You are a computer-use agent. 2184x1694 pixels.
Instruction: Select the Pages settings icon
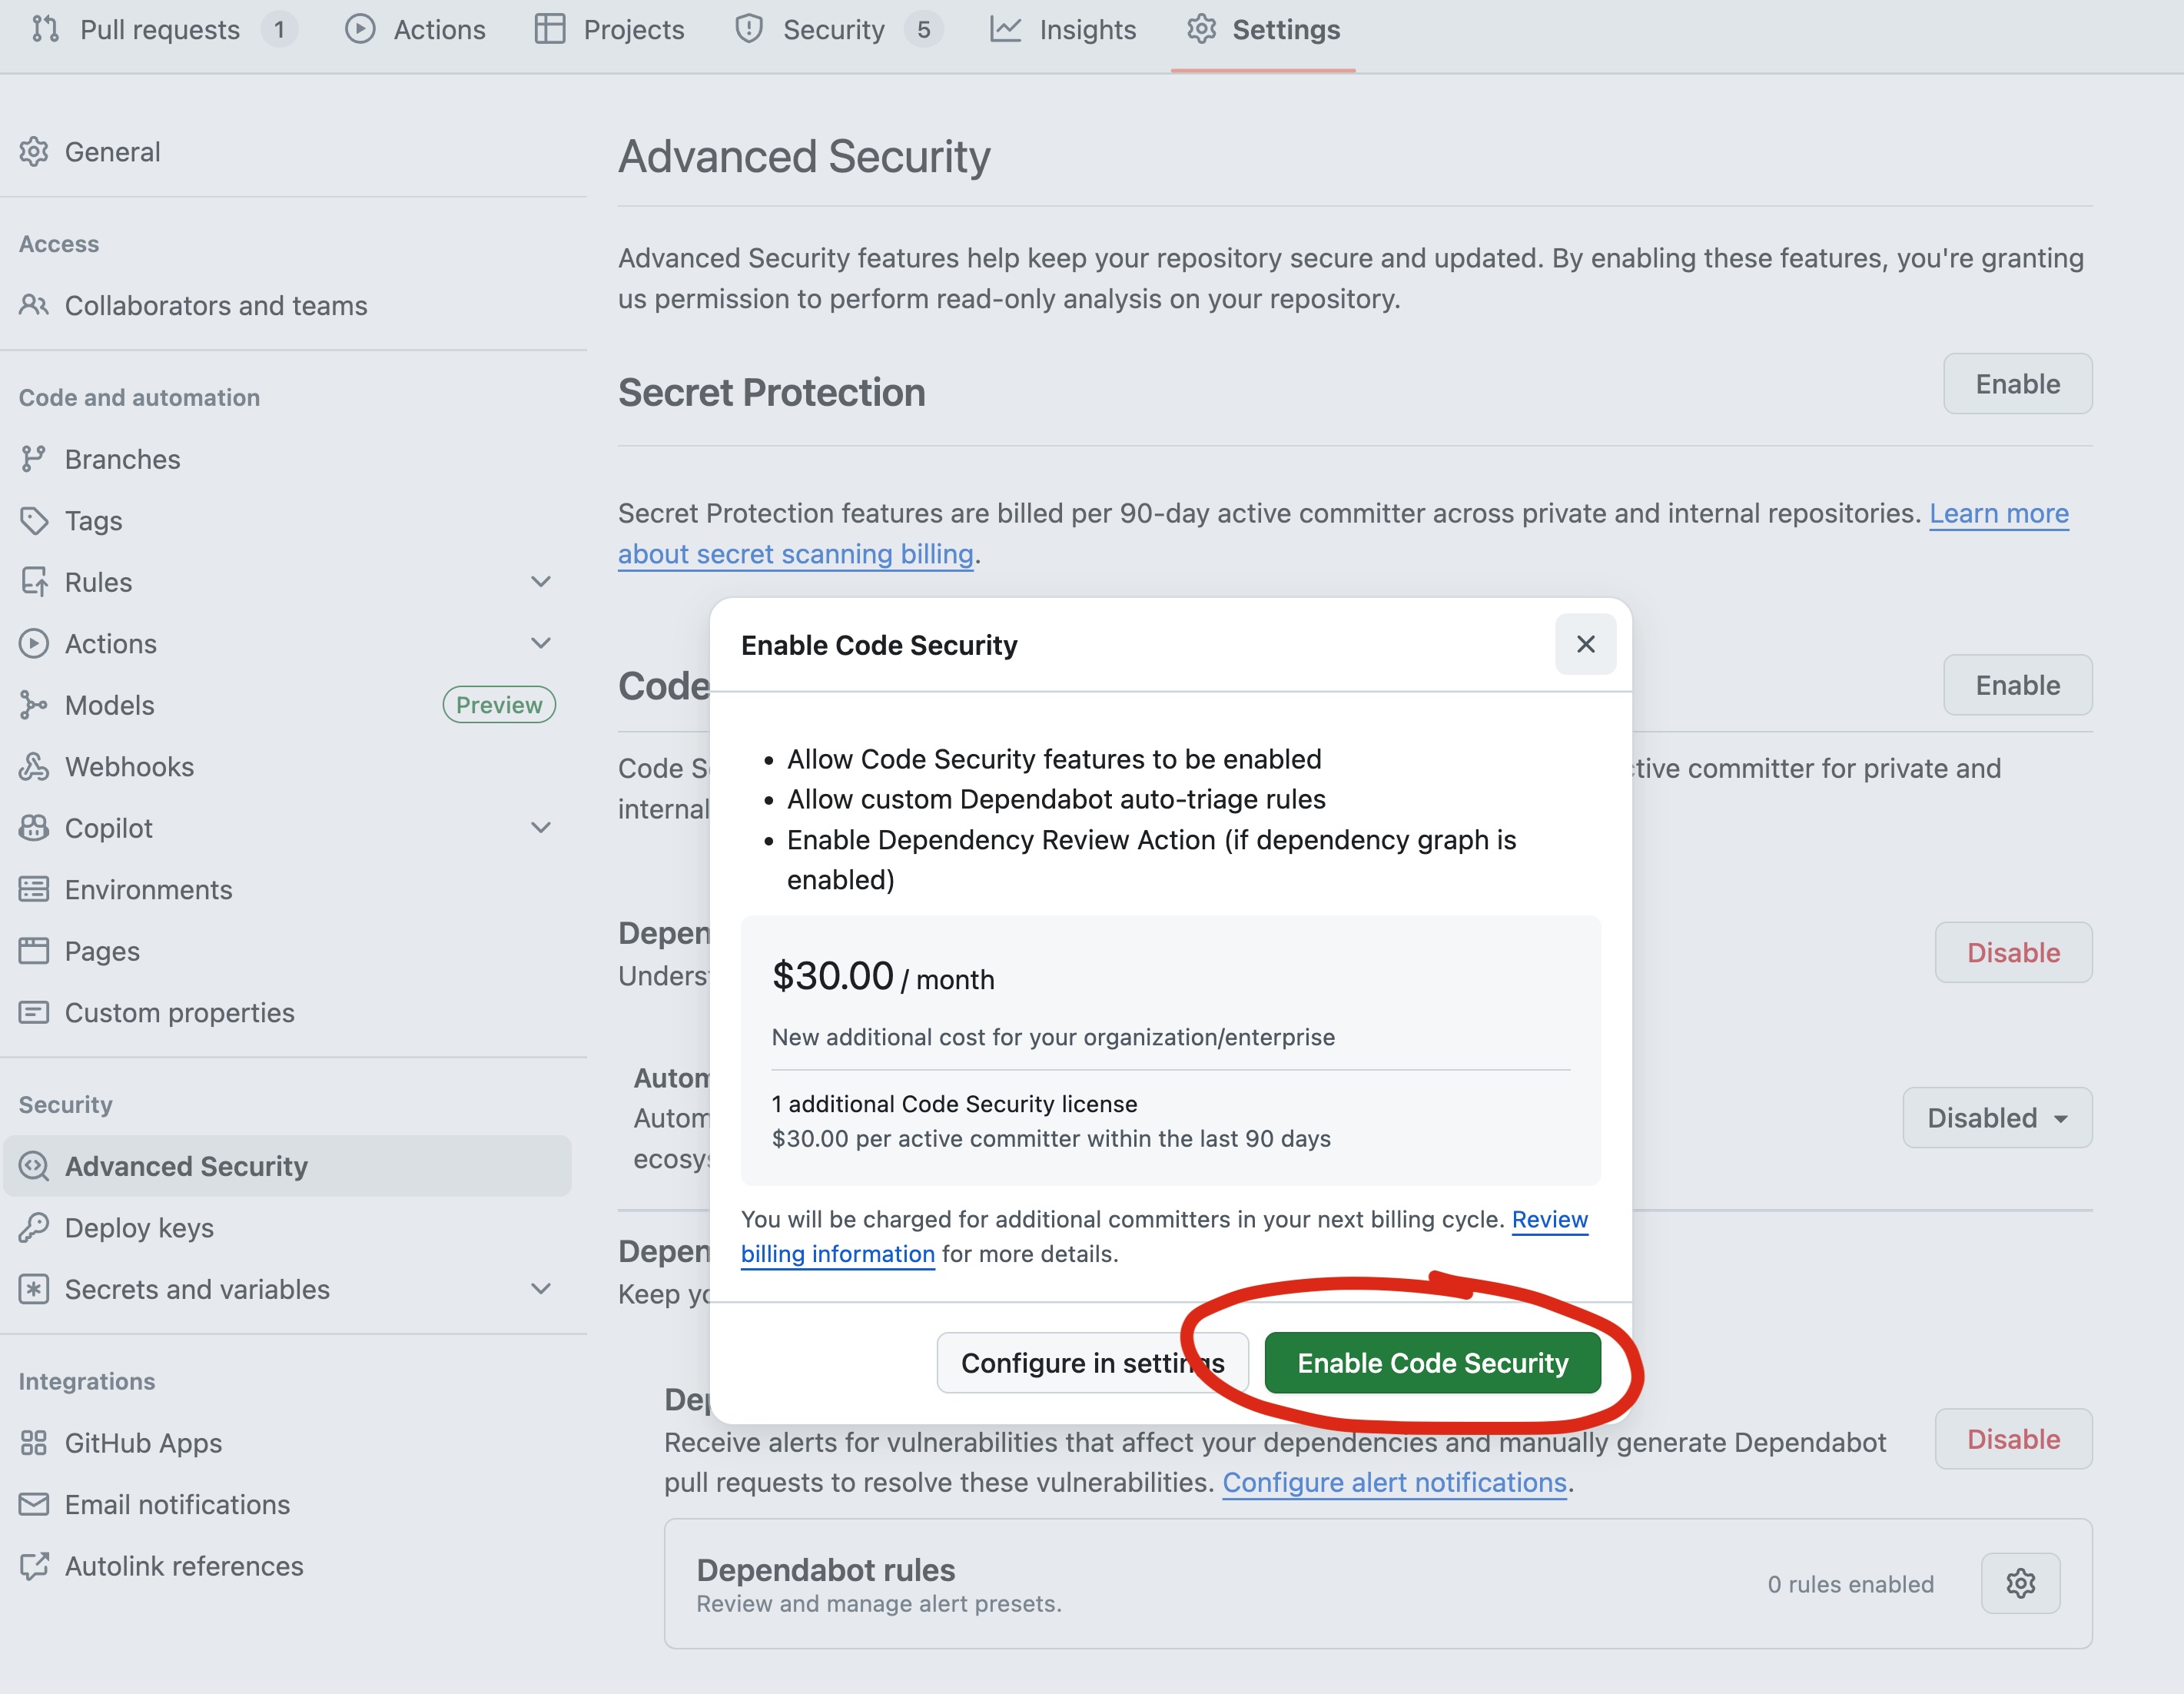(x=34, y=951)
